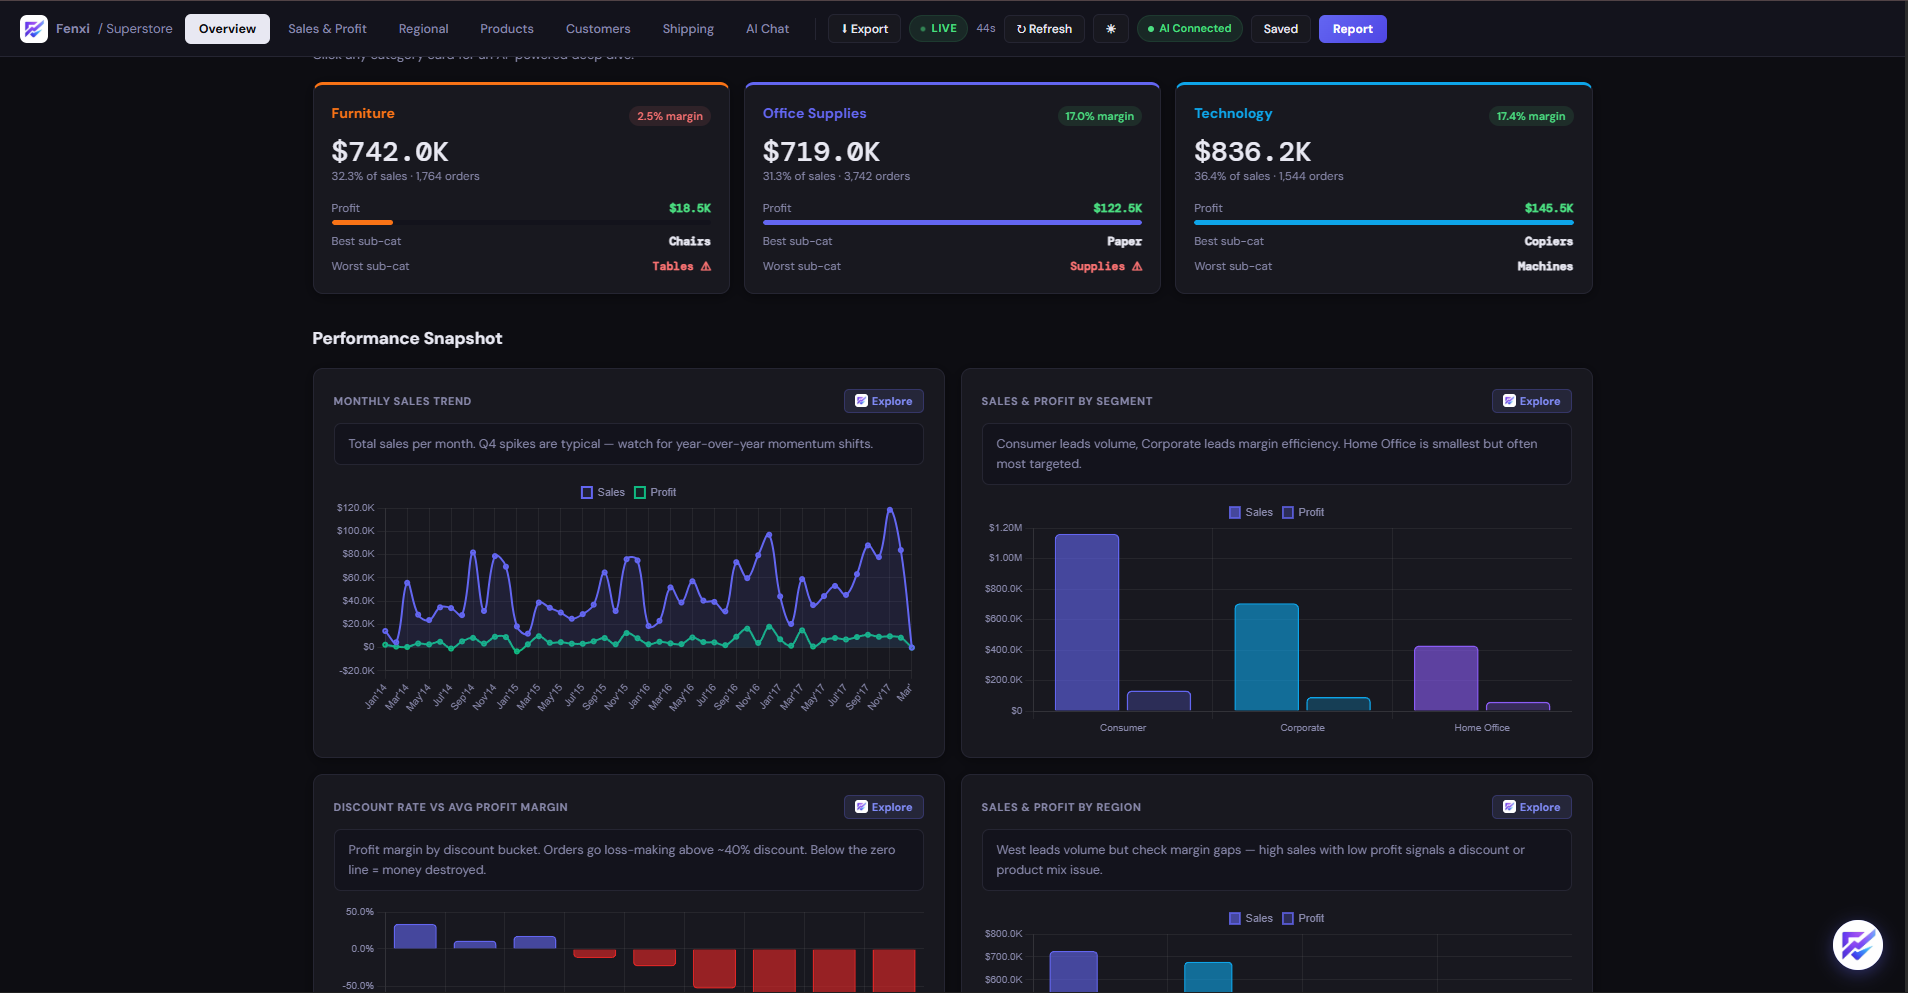
Task: Toggle the light/dark theme sun icon
Action: coord(1110,29)
